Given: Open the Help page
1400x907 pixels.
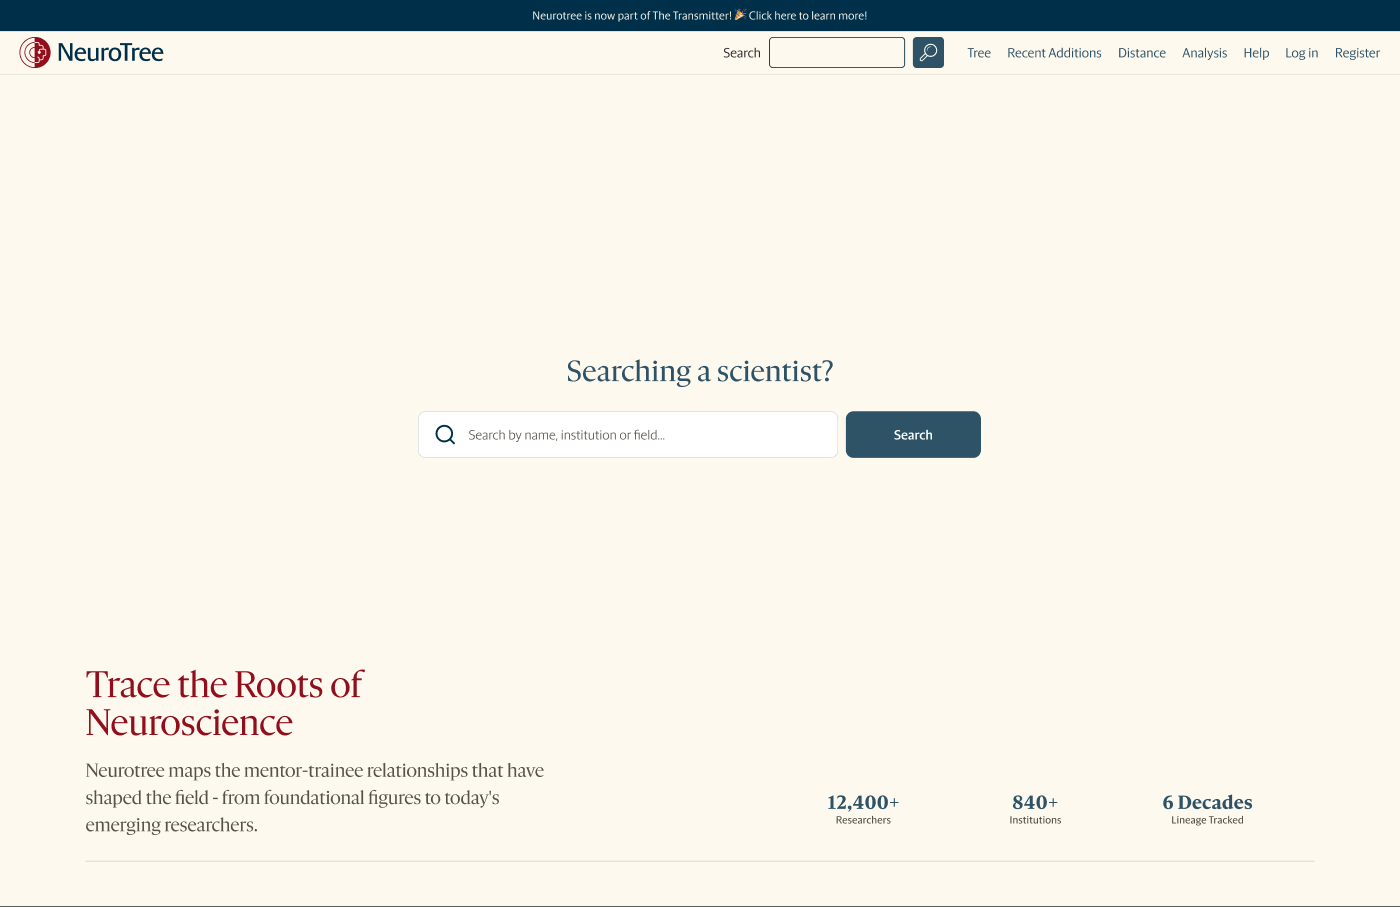Looking at the screenshot, I should (x=1256, y=53).
